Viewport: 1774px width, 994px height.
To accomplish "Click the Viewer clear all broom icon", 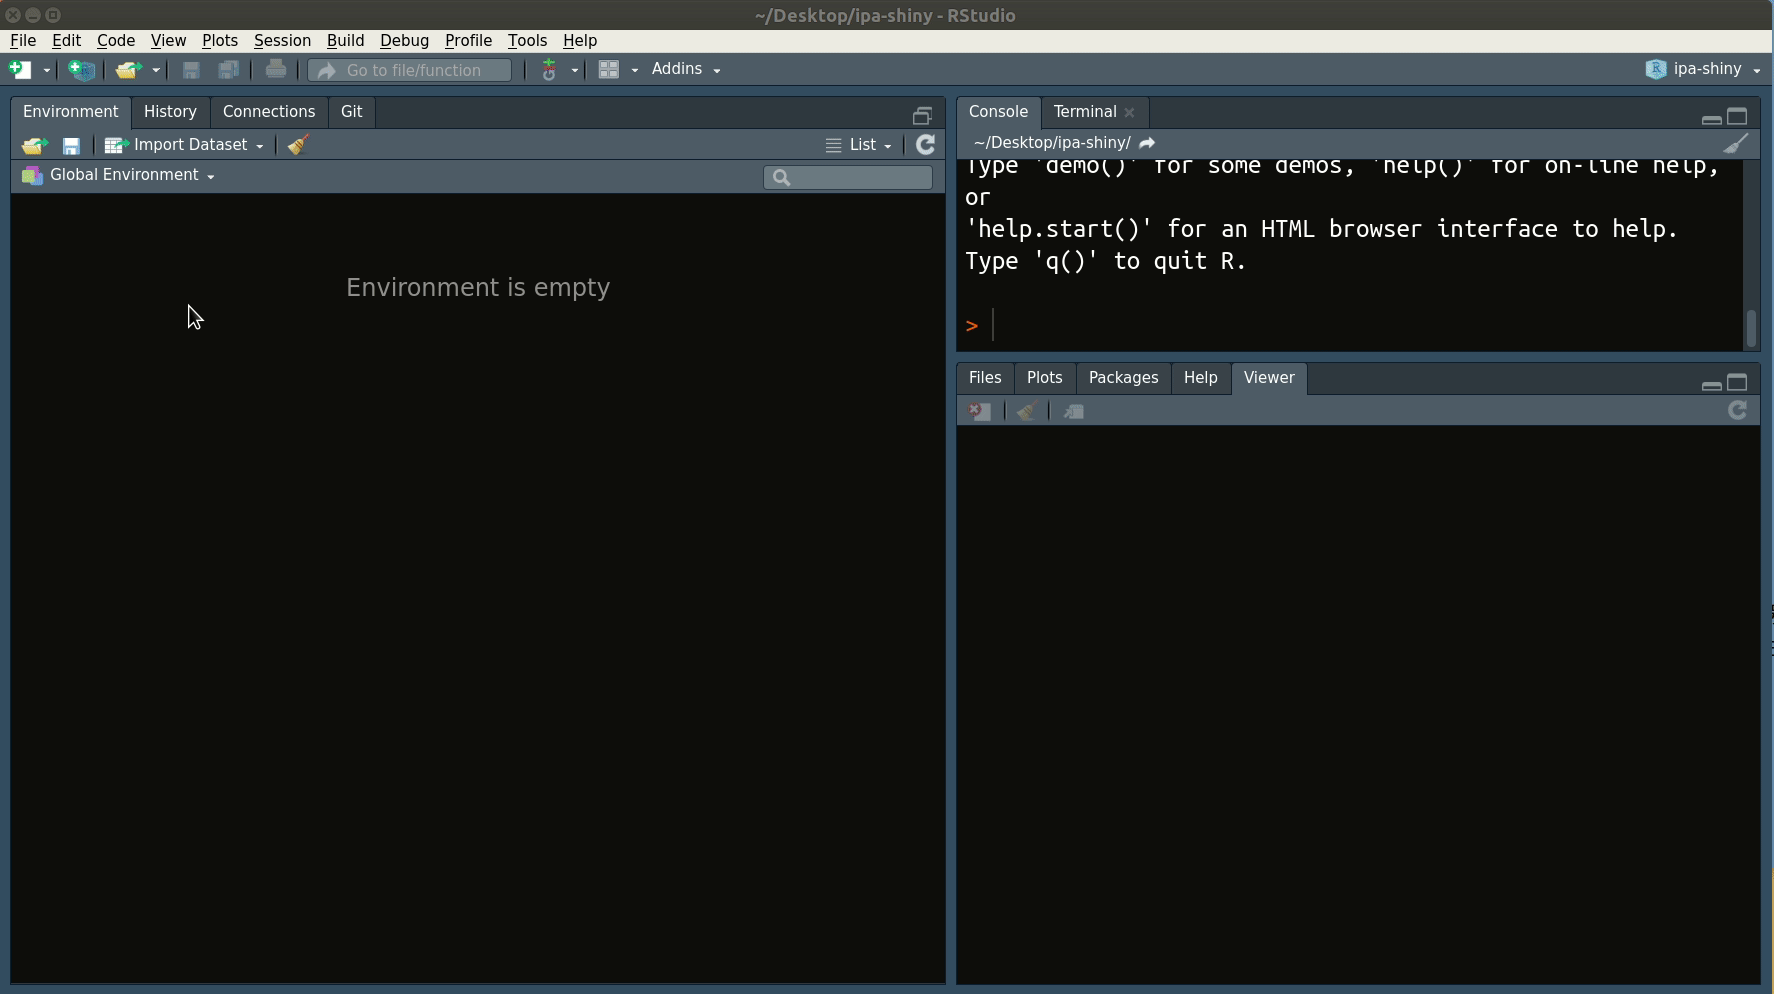I will (1026, 412).
